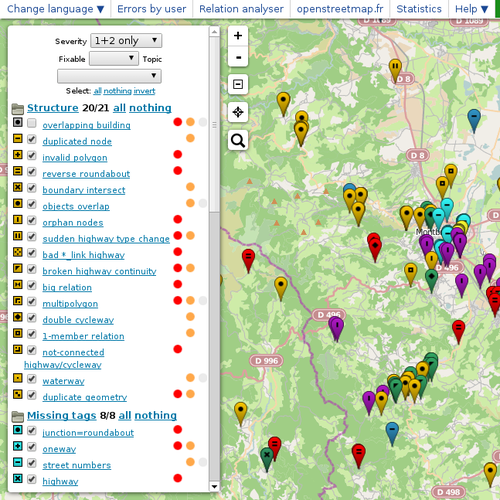Click the Missing tags folder icon
The height and width of the screenshot is (500, 500).
(18, 416)
